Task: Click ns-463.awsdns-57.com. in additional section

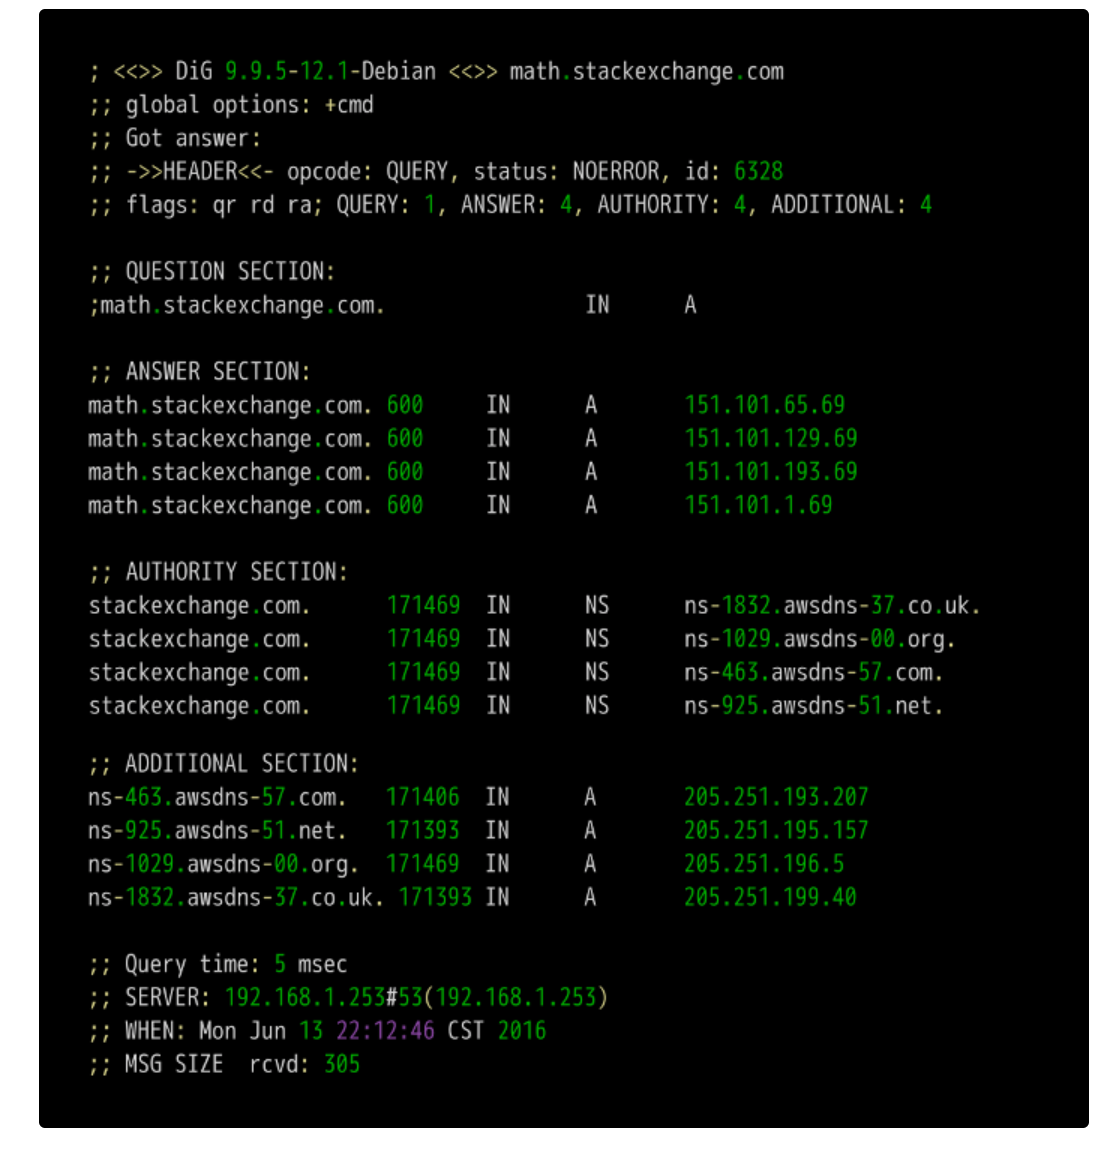Action: point(217,797)
